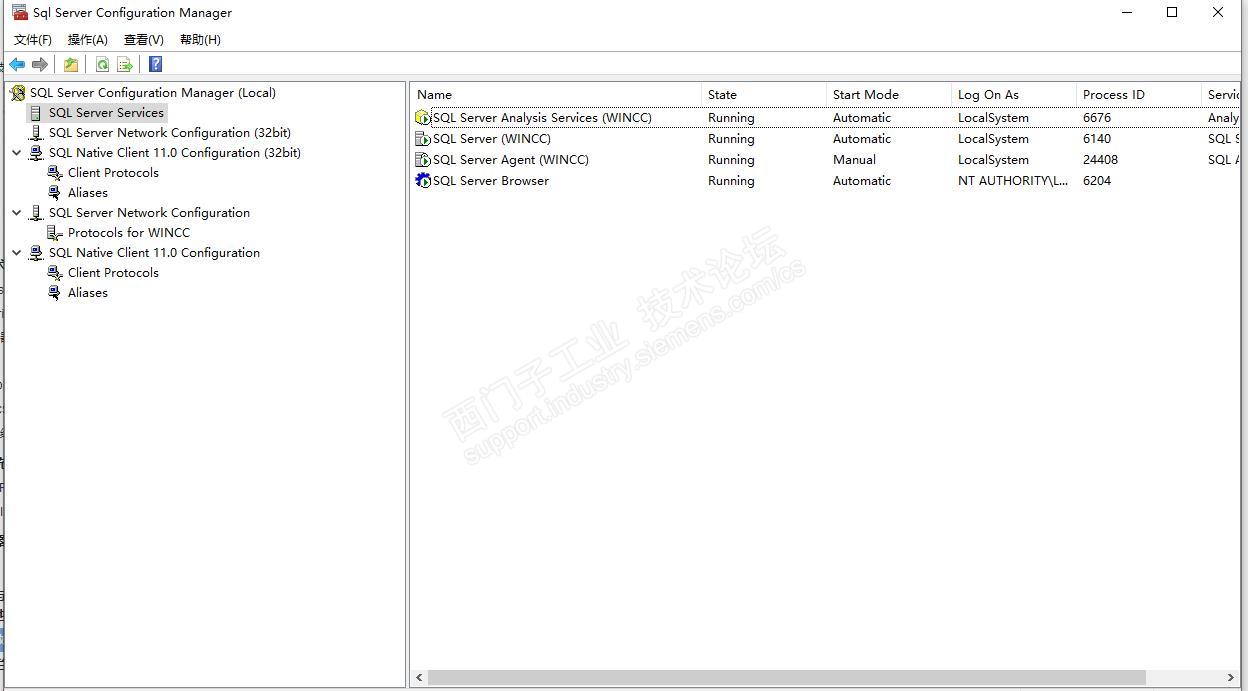This screenshot has height=691, width=1248.
Task: Open the 查看(V) menu
Action: (144, 39)
